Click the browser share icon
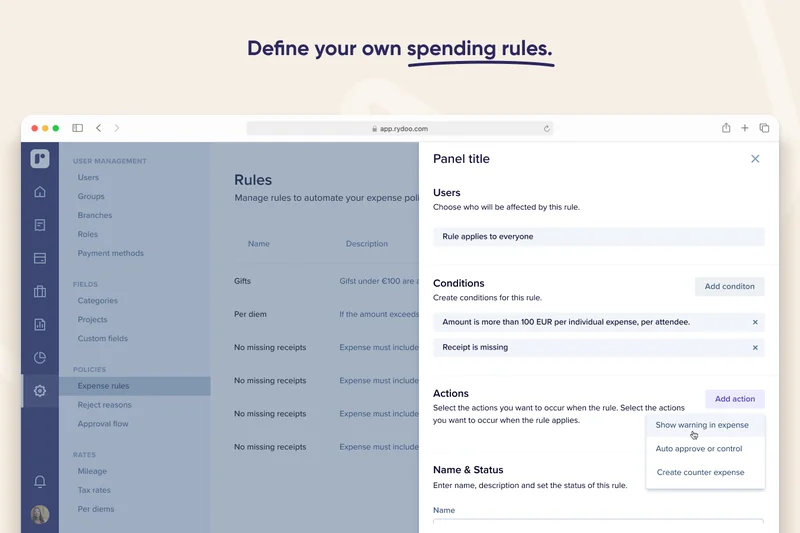 [726, 128]
